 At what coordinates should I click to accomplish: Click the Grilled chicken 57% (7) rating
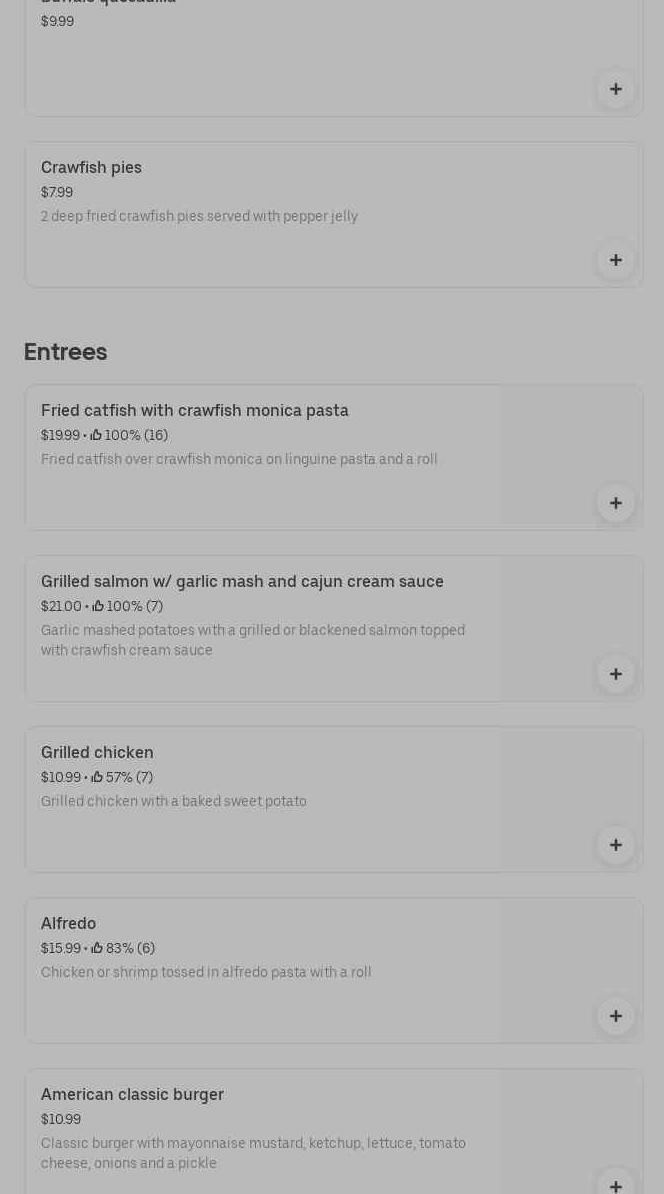pos(122,777)
